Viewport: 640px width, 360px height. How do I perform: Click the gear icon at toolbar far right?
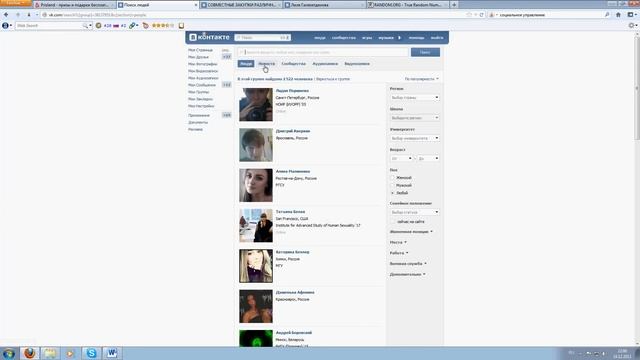(x=631, y=25)
